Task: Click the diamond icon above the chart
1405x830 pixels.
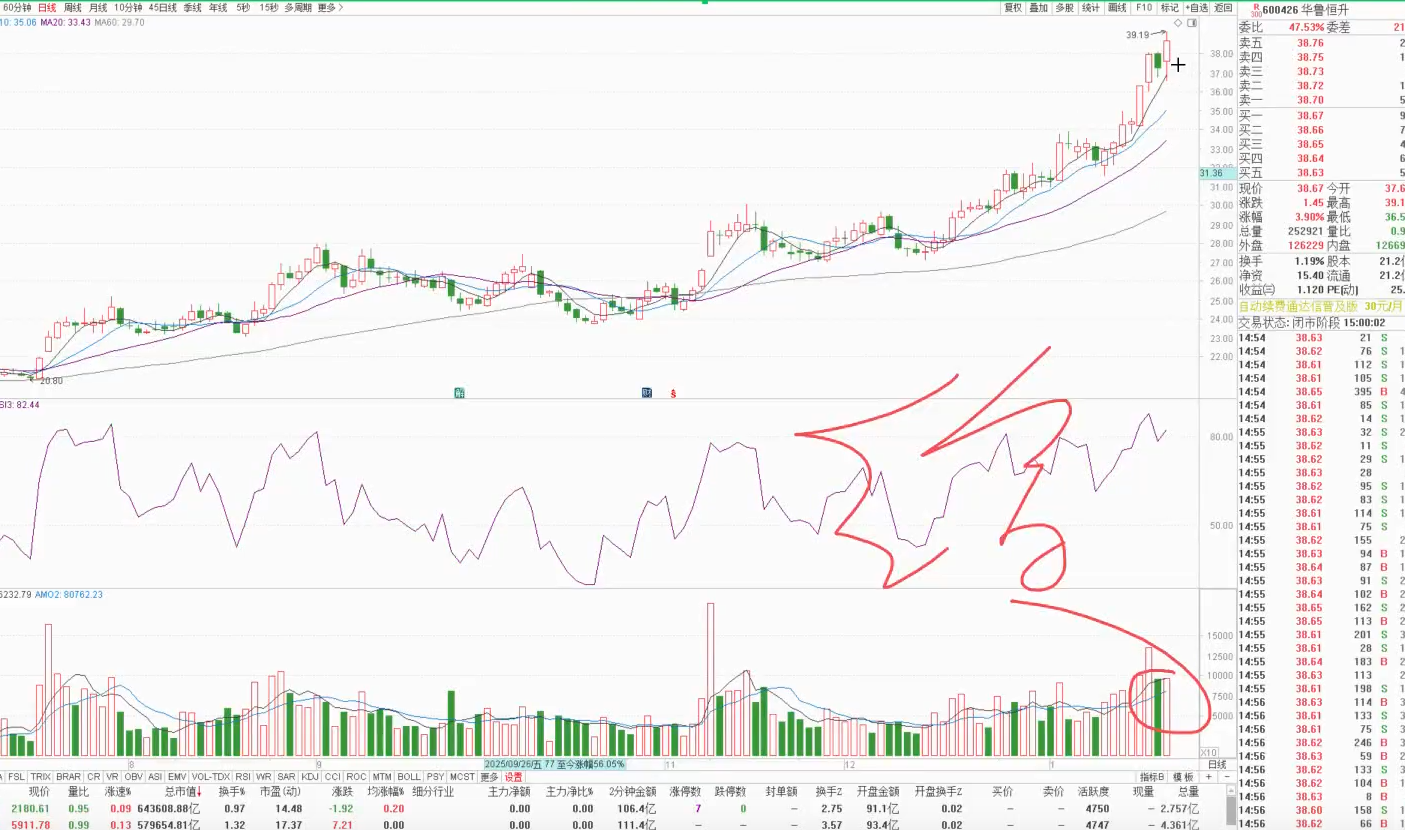Action: (x=1178, y=22)
